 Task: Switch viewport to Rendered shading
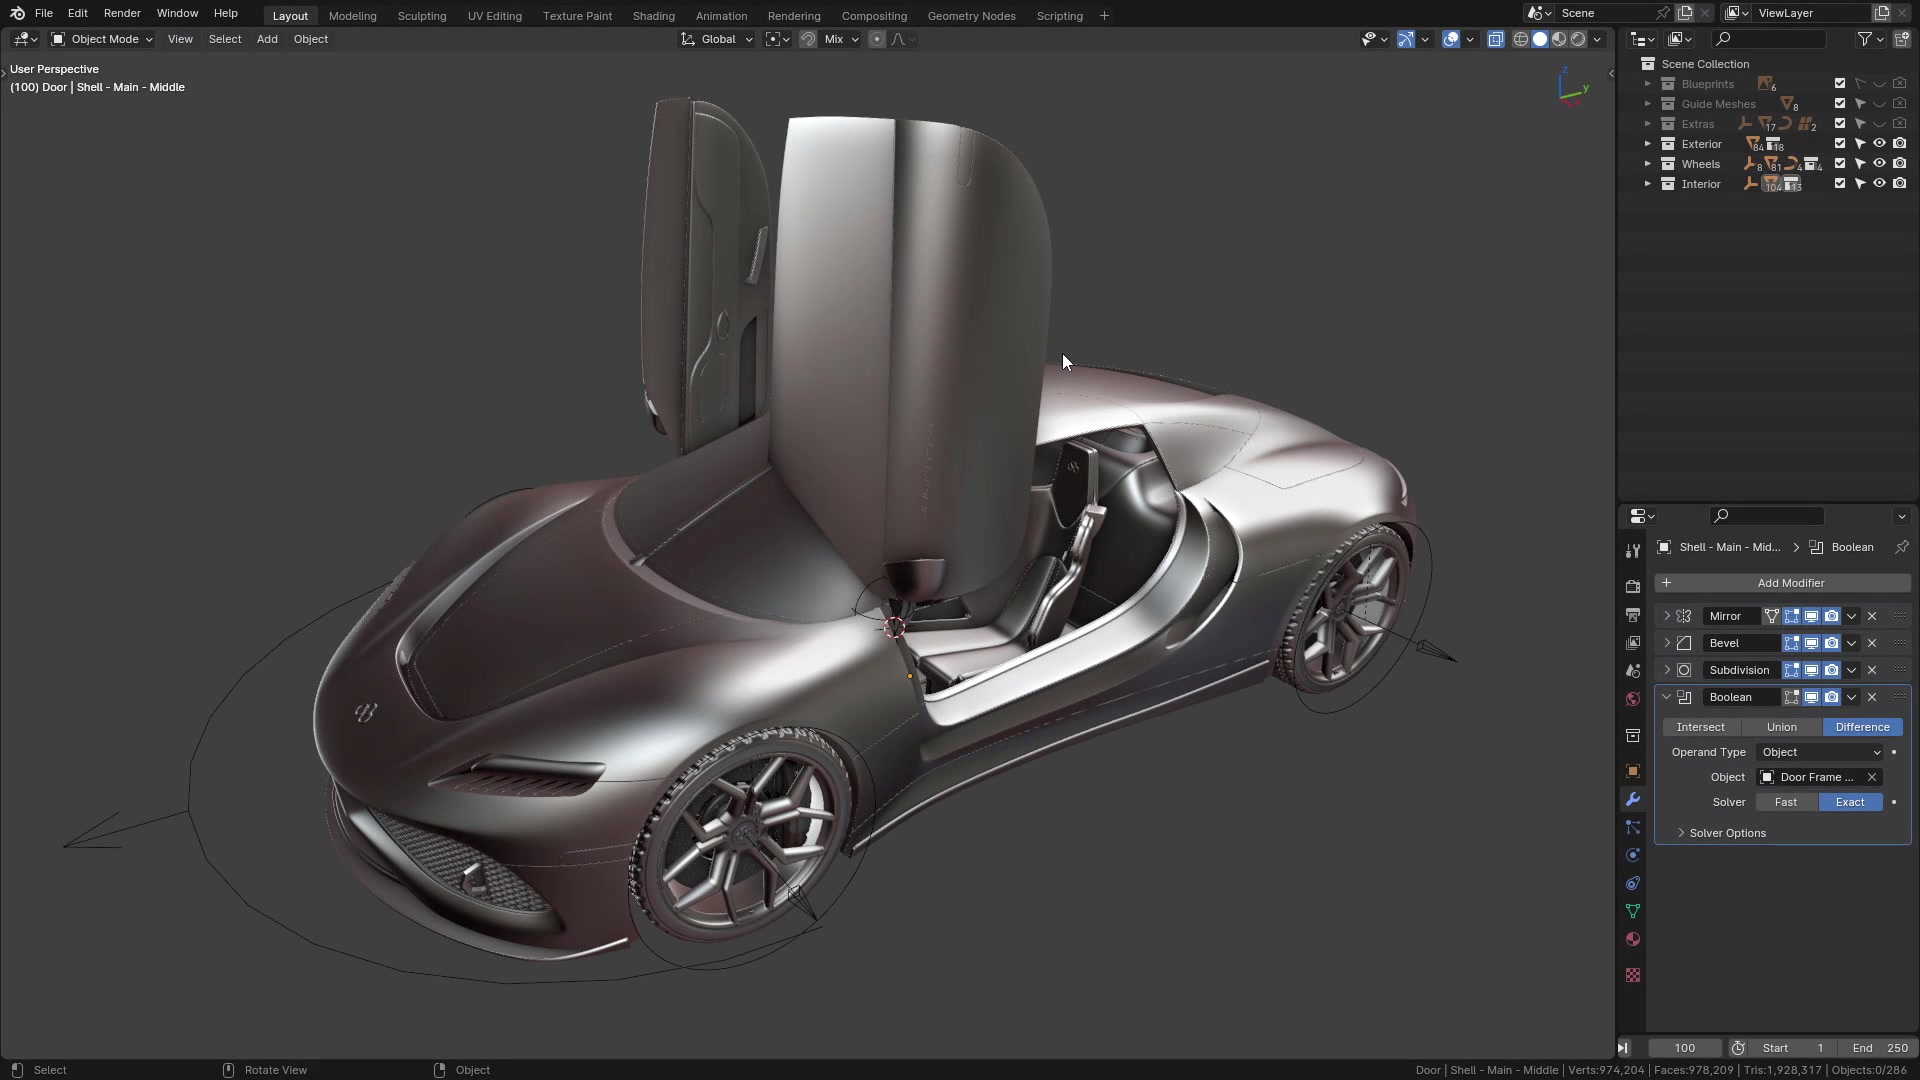tap(1578, 39)
